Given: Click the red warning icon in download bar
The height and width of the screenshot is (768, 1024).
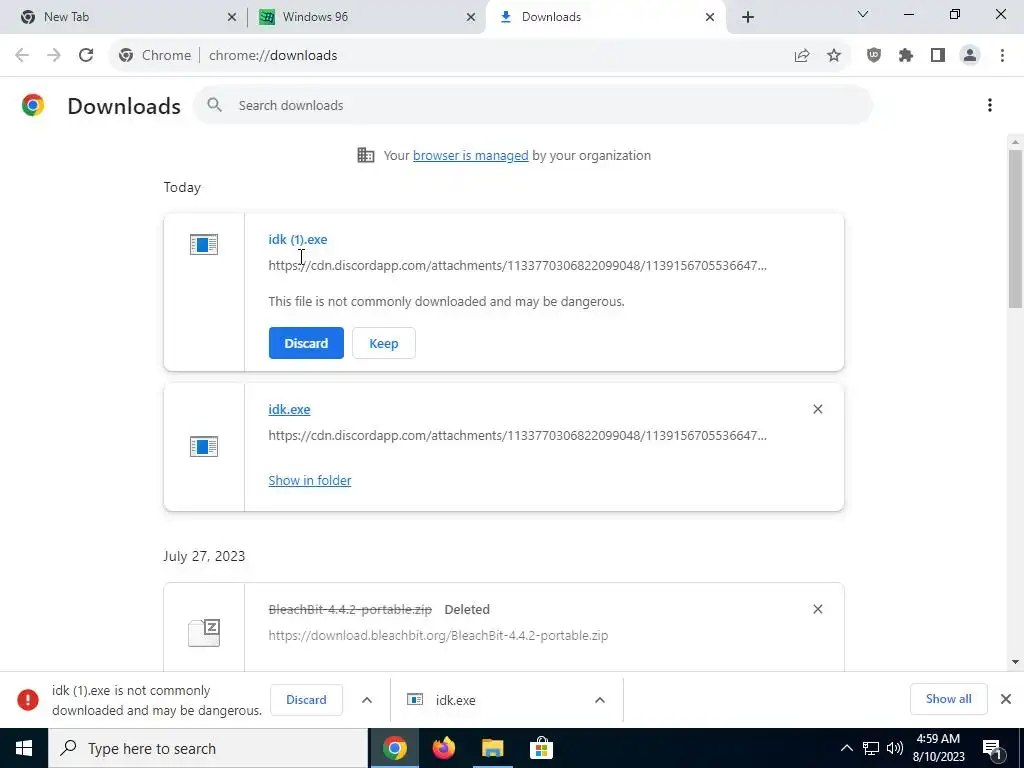Looking at the screenshot, I should (27, 699).
